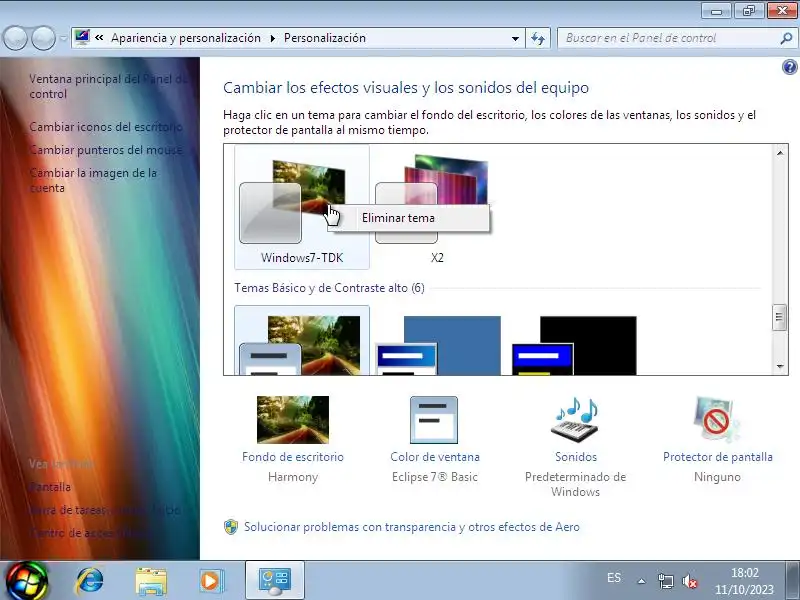
Task: Open the Windows Start orb
Action: point(27,581)
